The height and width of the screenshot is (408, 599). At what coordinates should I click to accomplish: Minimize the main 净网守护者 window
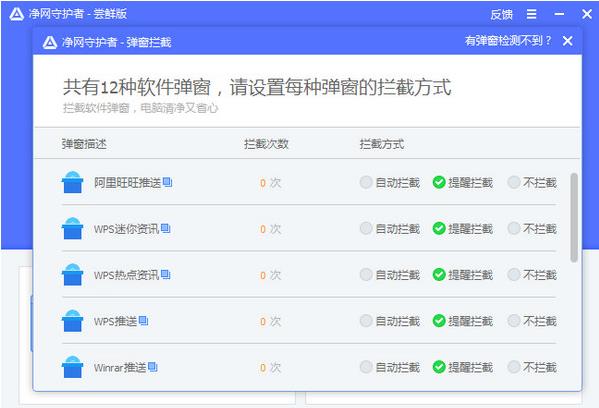(559, 14)
